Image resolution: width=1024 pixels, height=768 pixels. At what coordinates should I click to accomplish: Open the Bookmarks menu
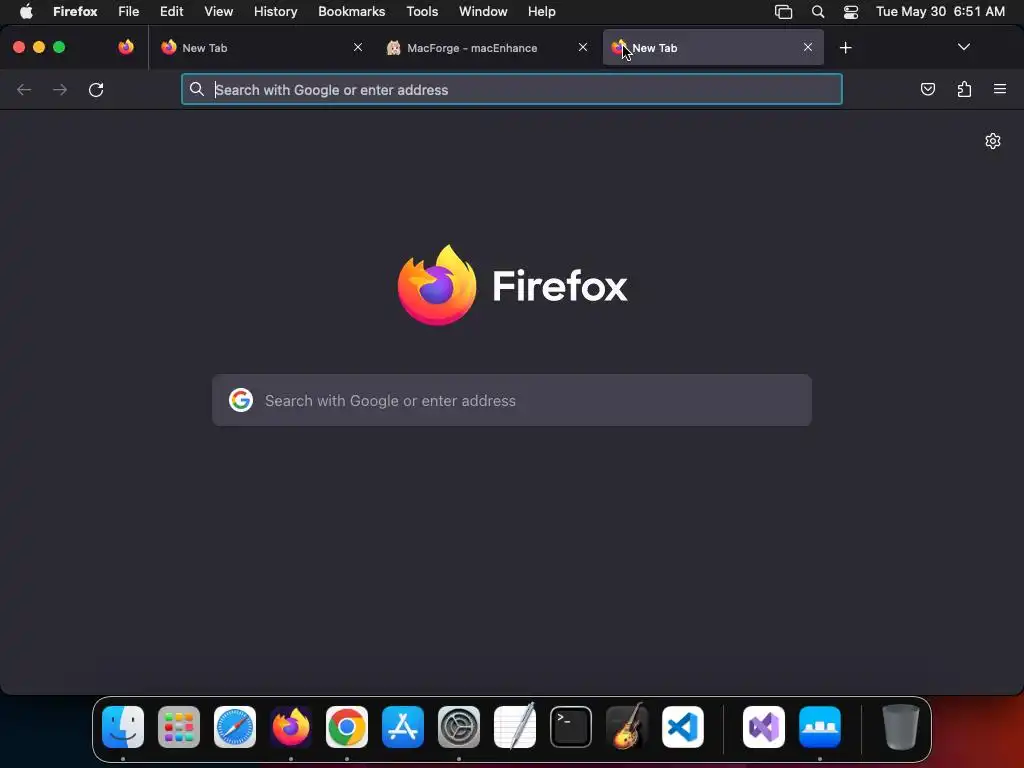pyautogui.click(x=351, y=11)
